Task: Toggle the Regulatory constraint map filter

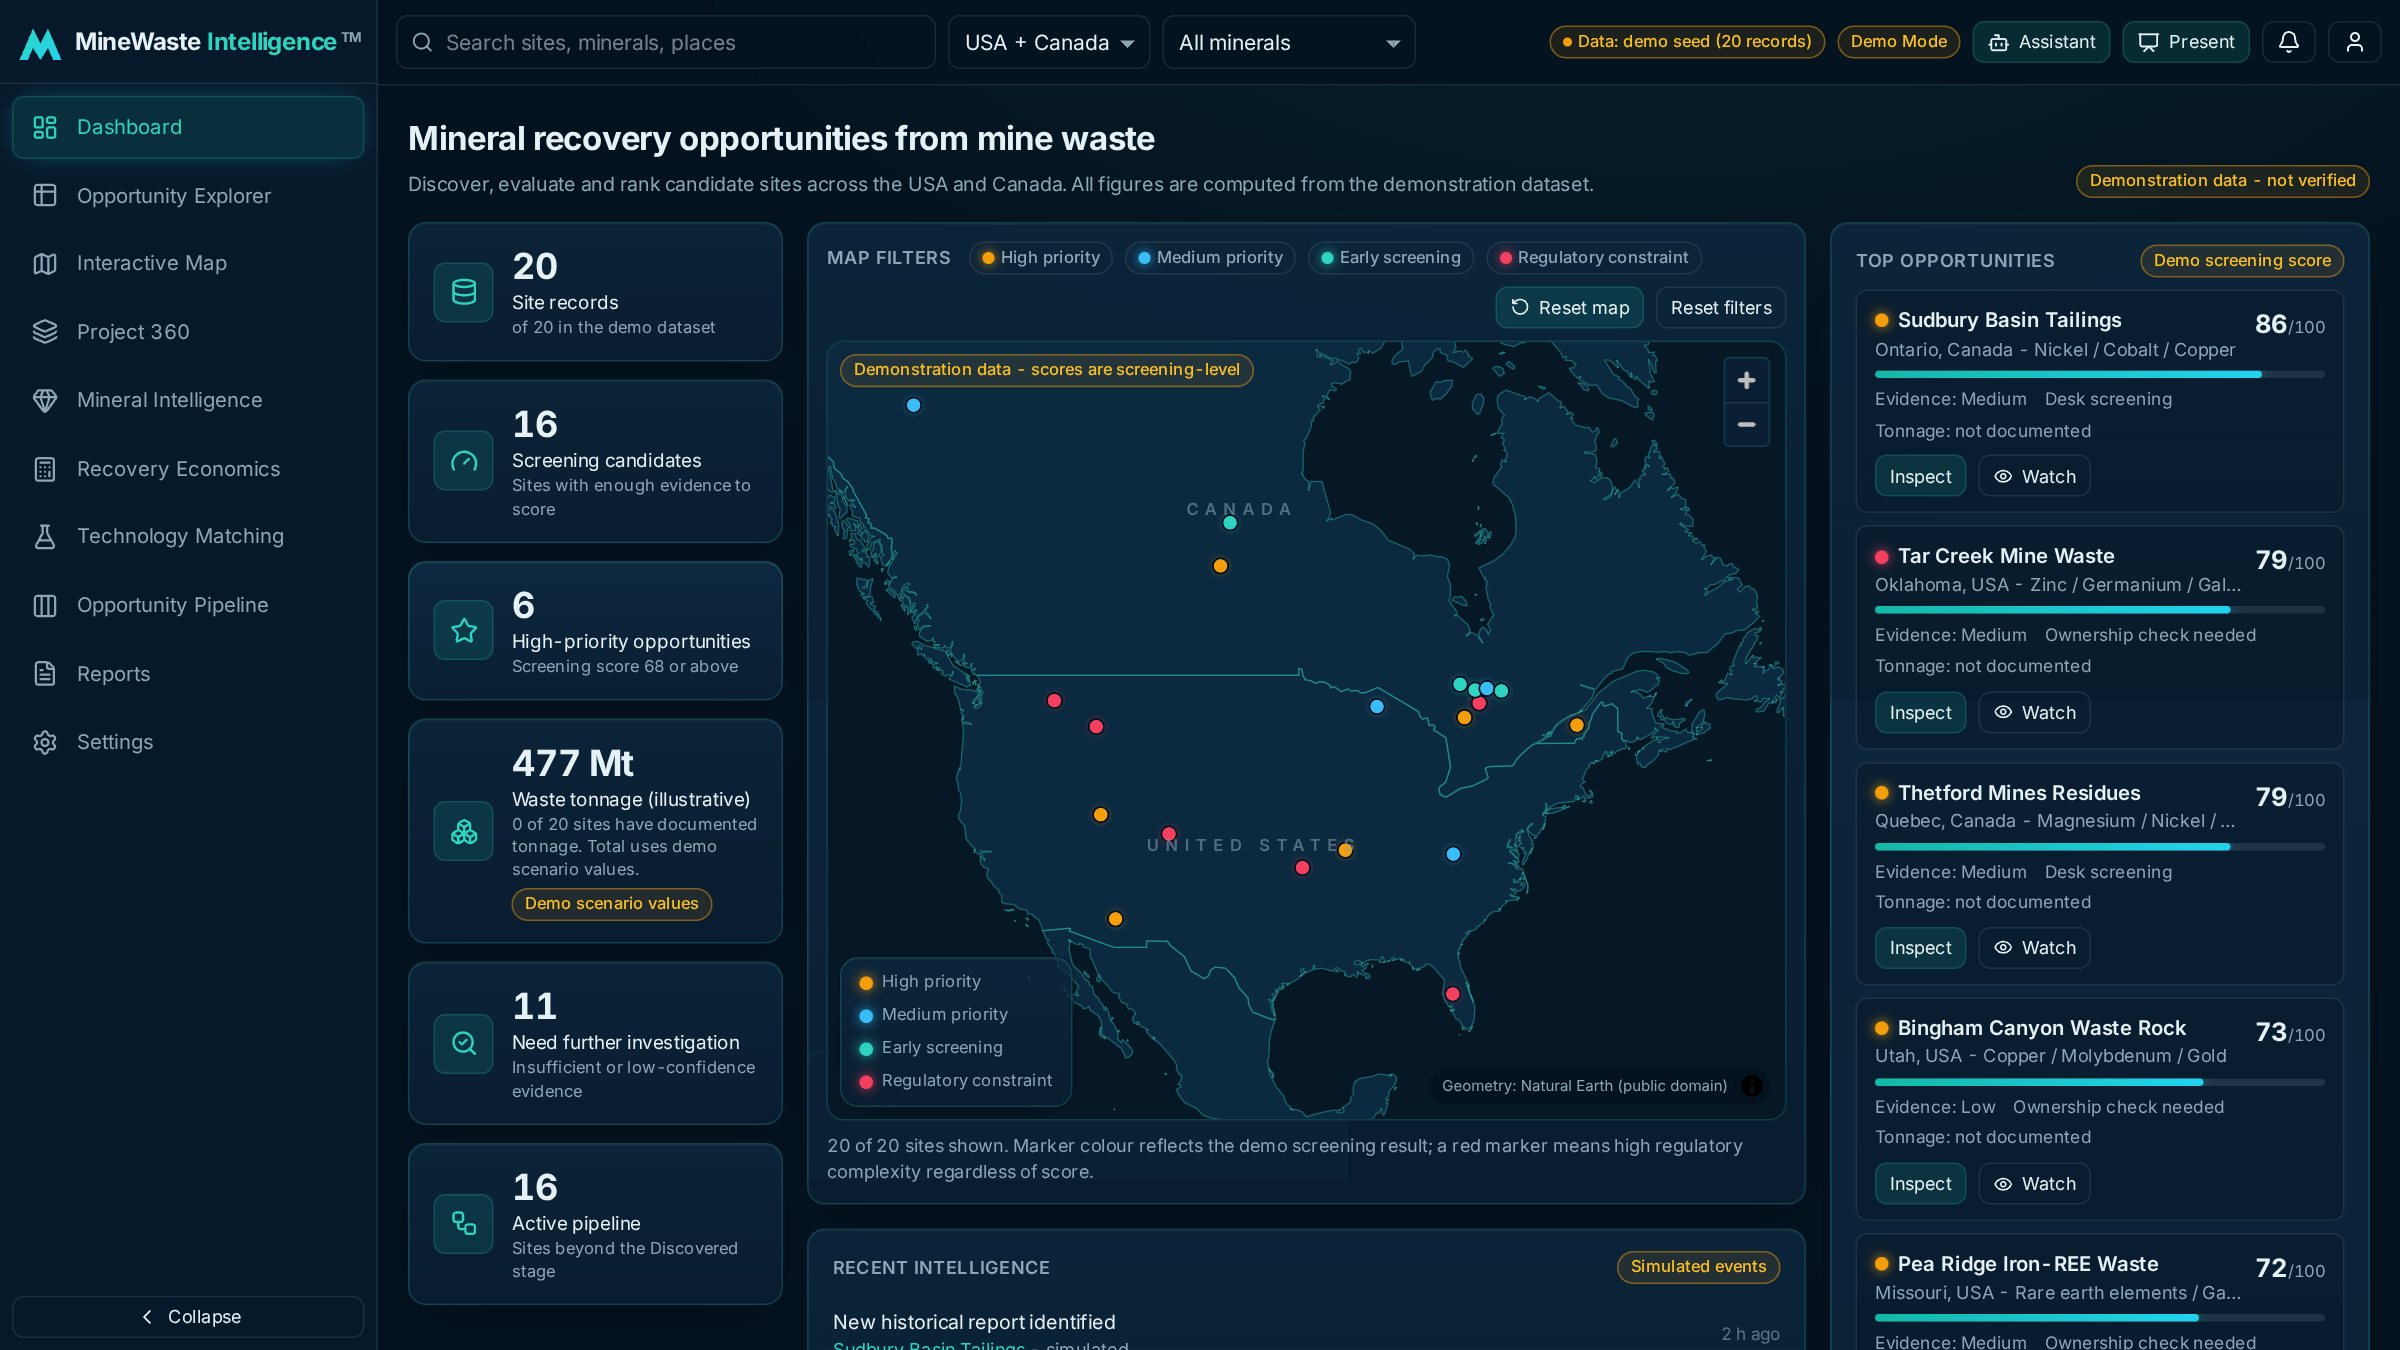Action: tap(1593, 257)
